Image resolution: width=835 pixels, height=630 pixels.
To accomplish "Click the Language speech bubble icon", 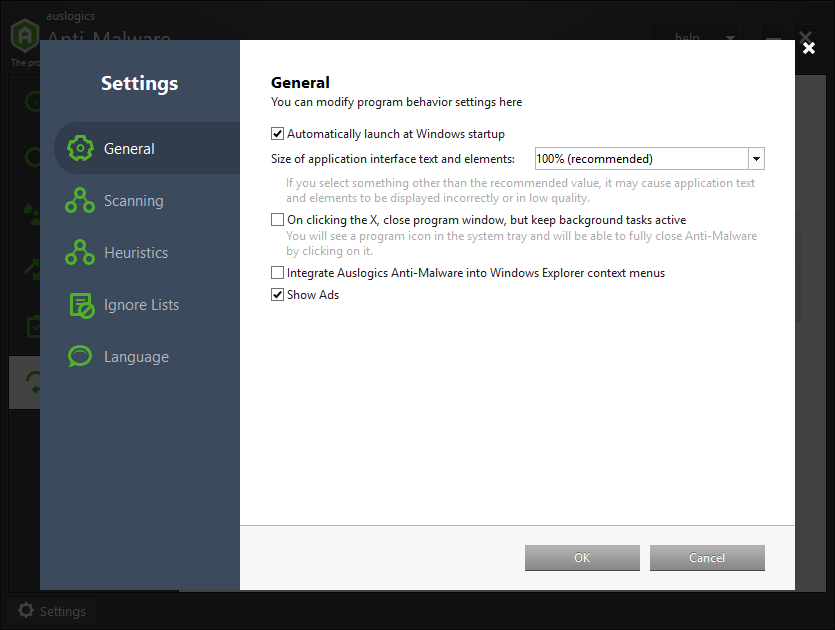I will 80,356.
